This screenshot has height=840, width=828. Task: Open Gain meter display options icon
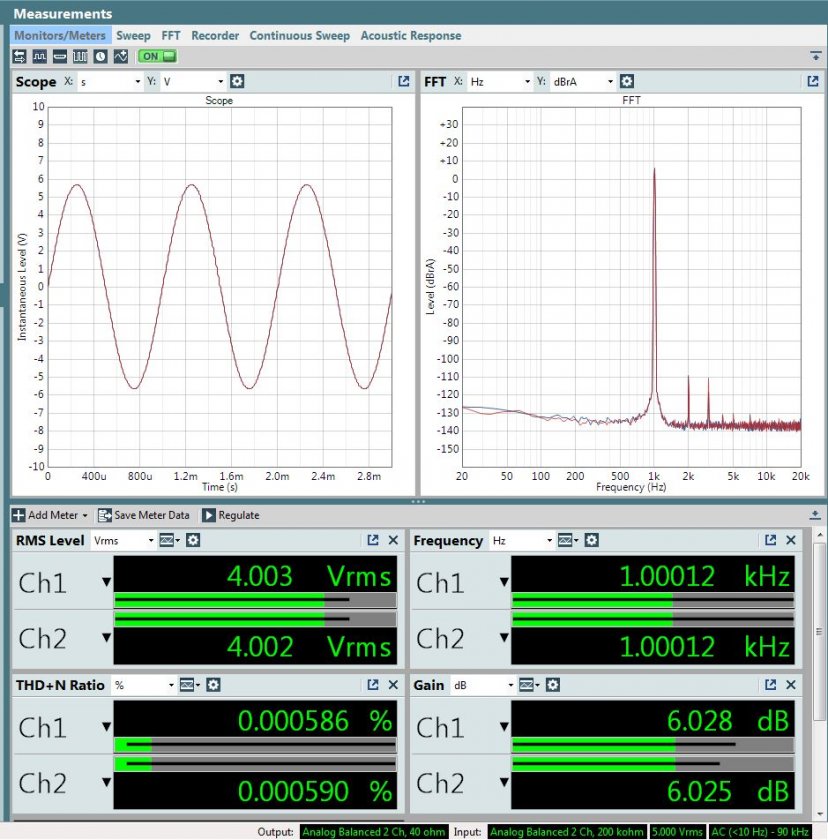(x=529, y=685)
